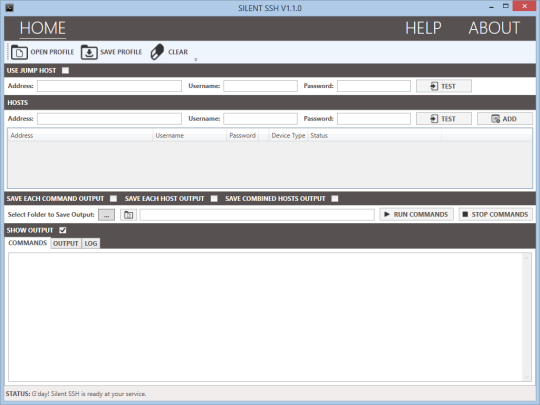540x405 pixels.
Task: Click the status bar ready message
Action: click(x=89, y=394)
